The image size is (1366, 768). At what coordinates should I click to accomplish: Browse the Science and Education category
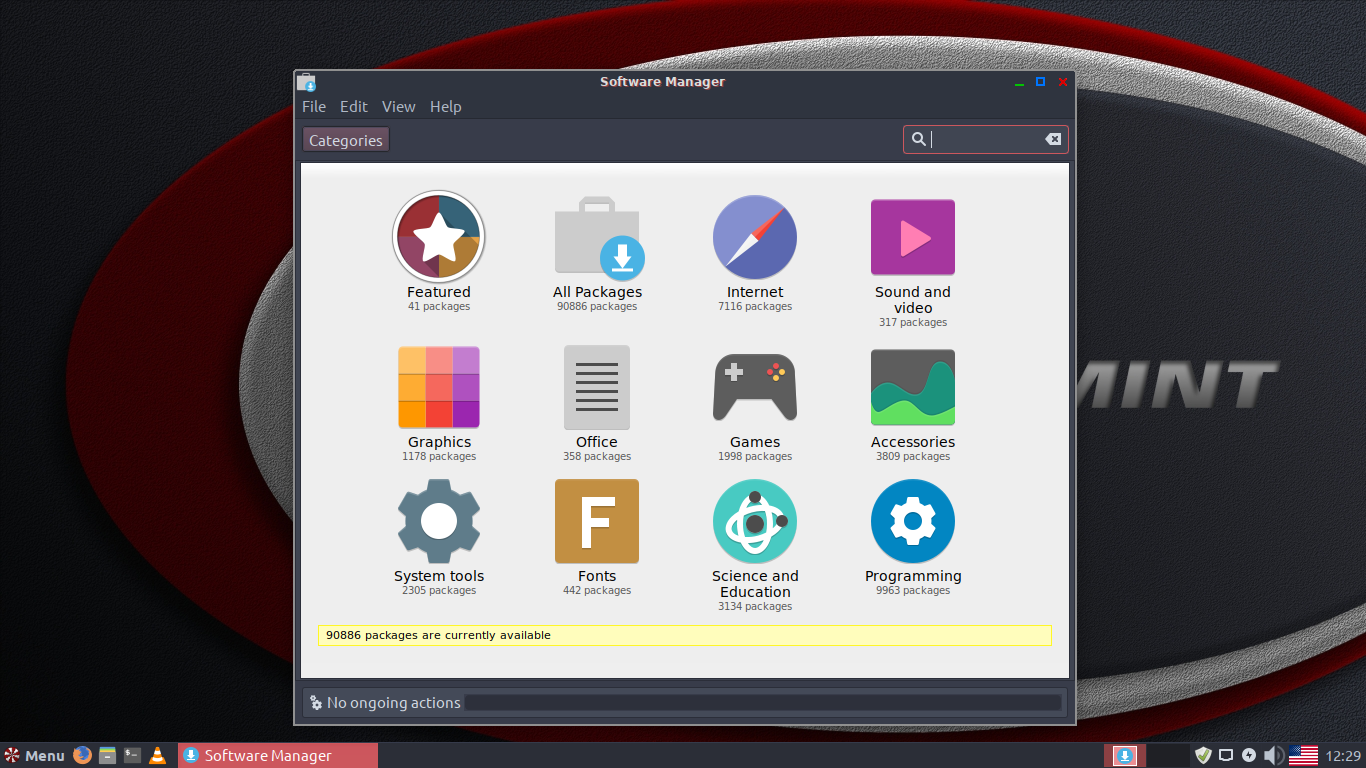click(x=755, y=545)
